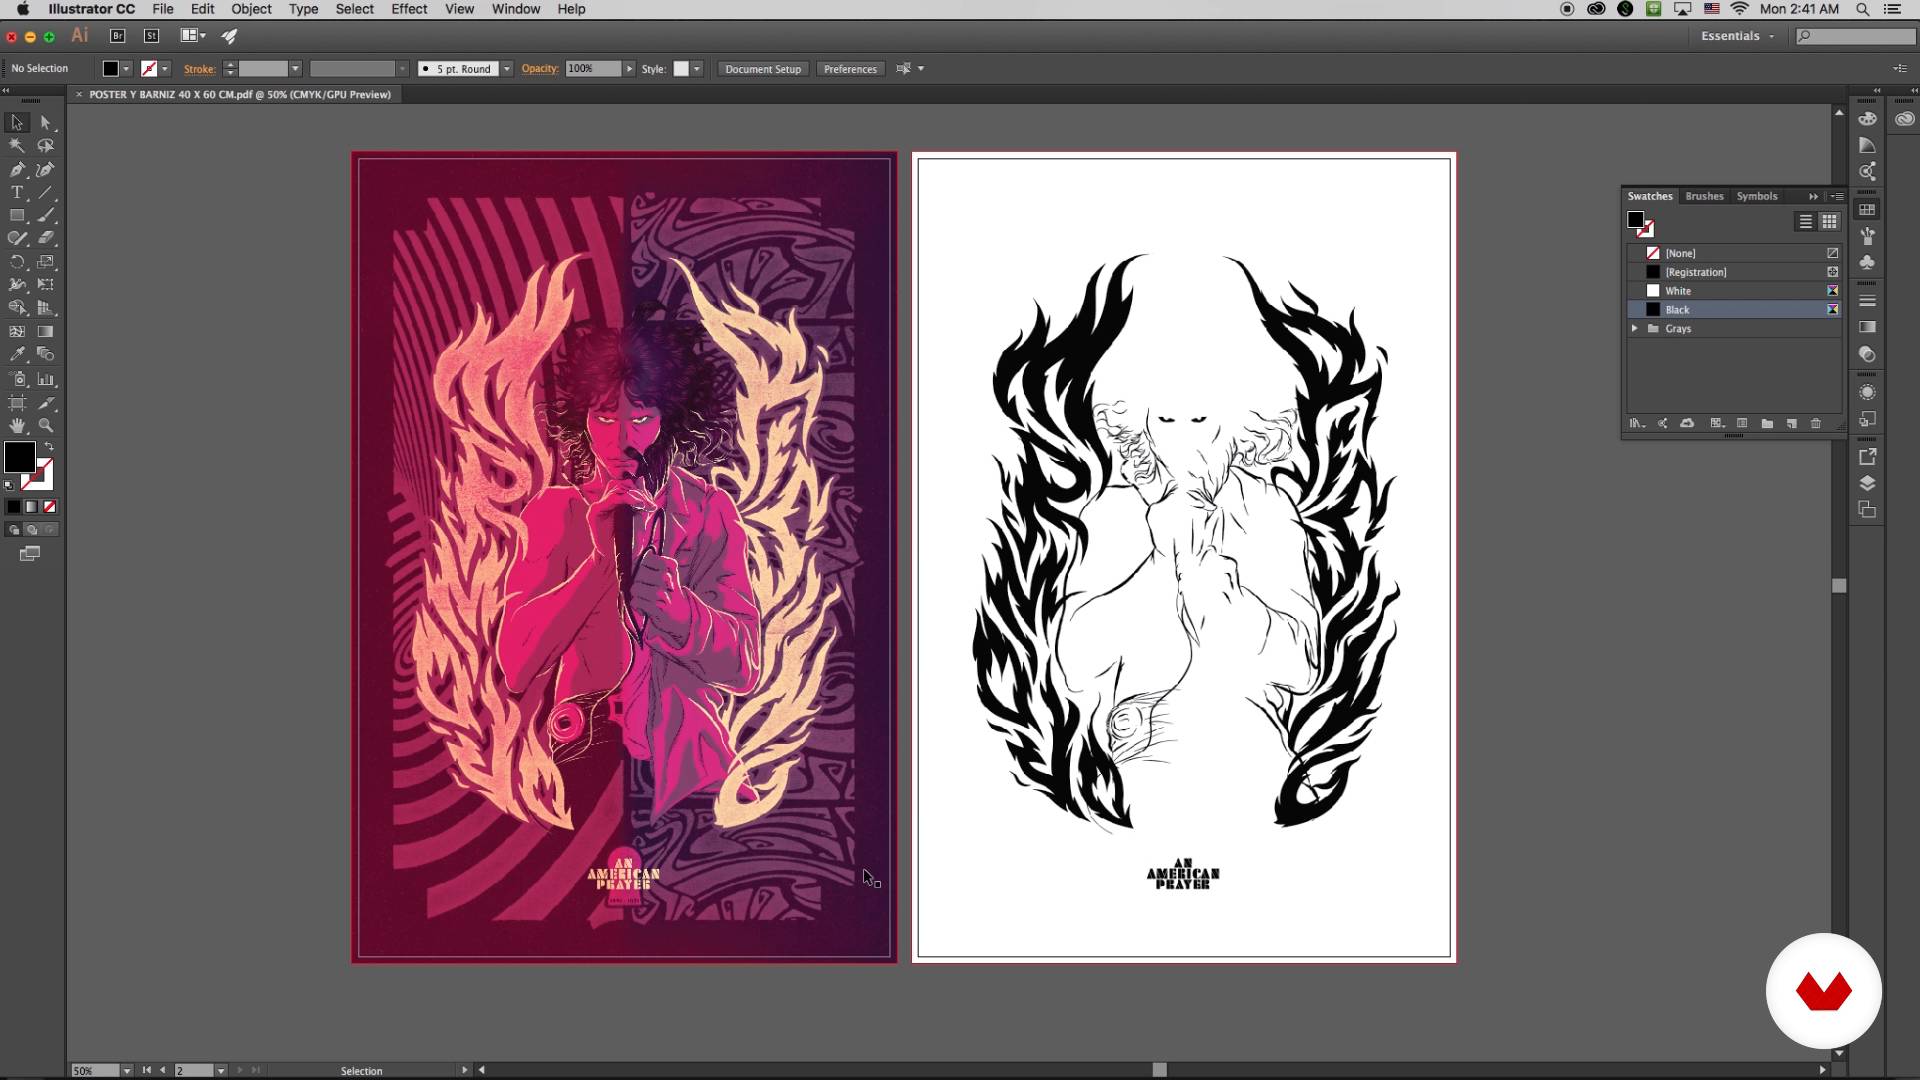The height and width of the screenshot is (1080, 1920).
Task: Pick the Eyedropper tool
Action: click(x=17, y=354)
